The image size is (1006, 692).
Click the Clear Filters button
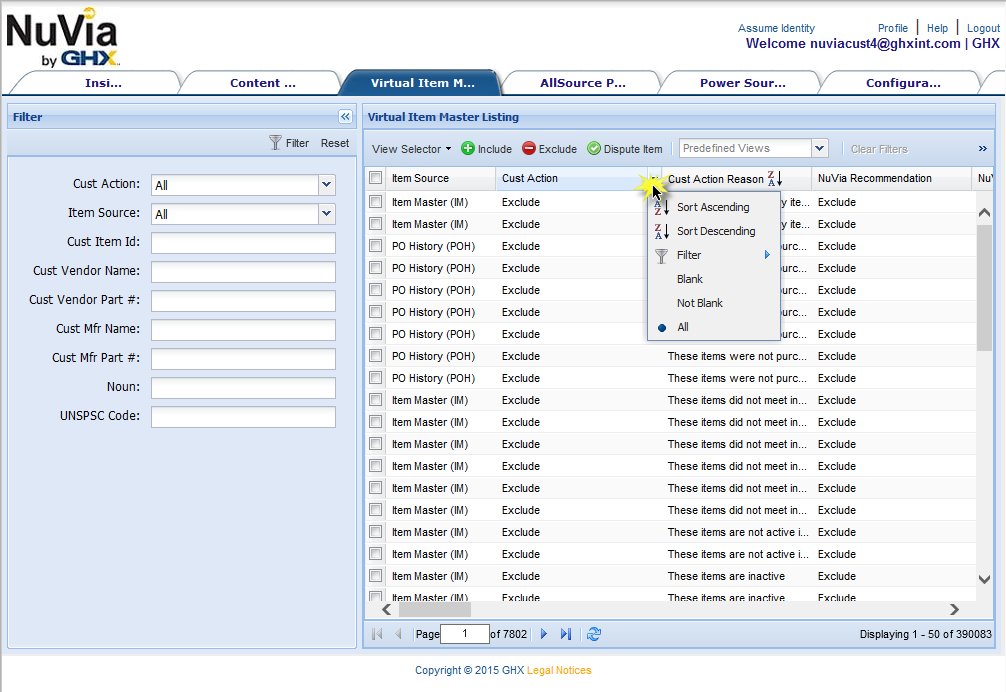pos(879,149)
